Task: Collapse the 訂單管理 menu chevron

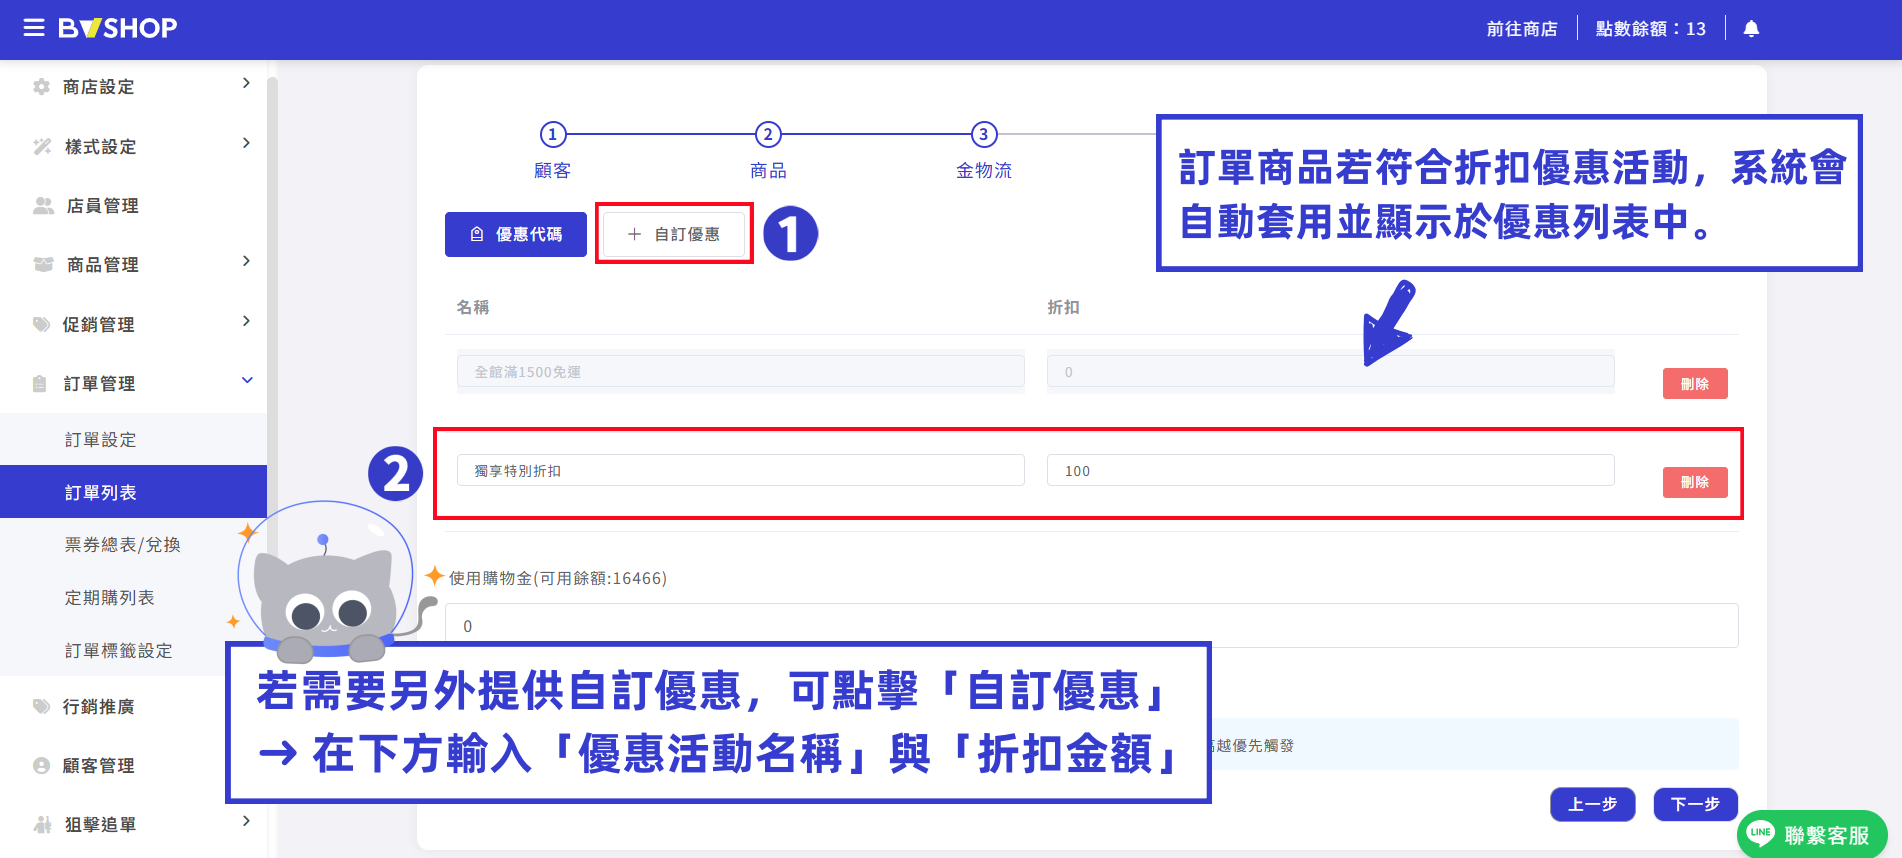Action: point(247,380)
